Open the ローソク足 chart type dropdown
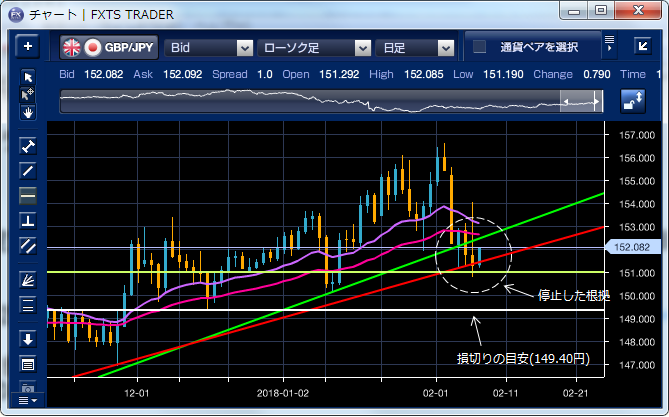The height and width of the screenshot is (417, 669). point(314,48)
